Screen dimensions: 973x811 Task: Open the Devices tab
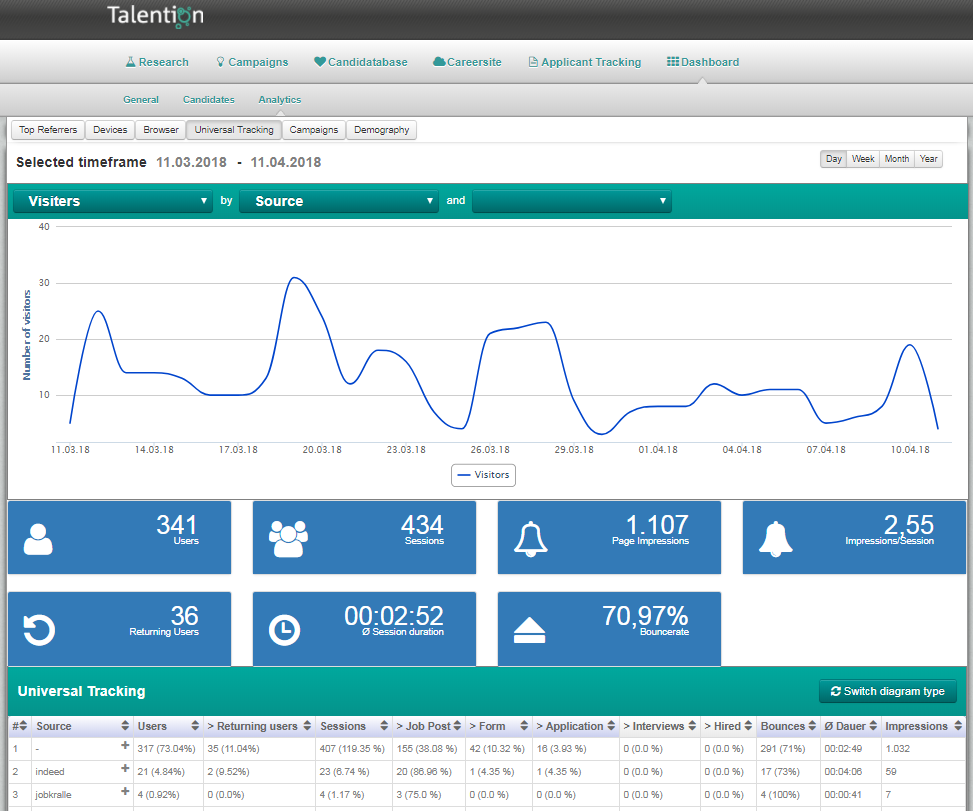click(110, 130)
